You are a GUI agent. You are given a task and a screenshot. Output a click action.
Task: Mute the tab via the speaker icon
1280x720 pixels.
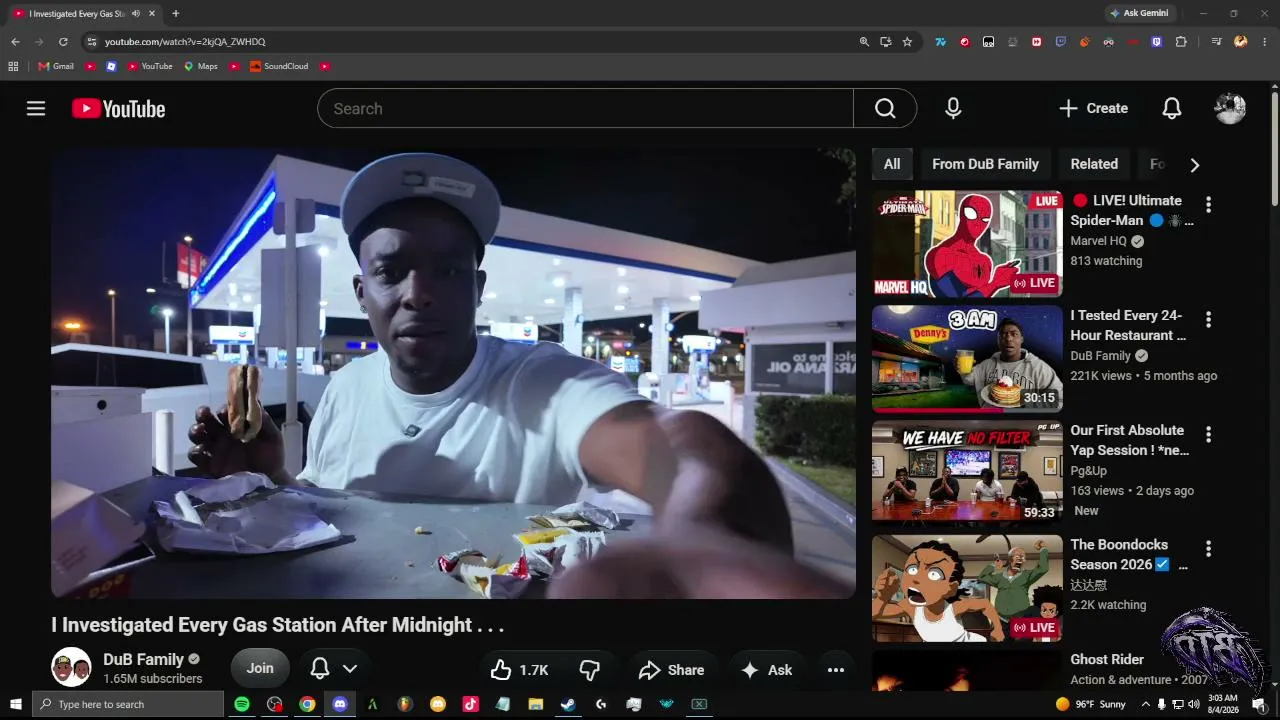pos(136,14)
